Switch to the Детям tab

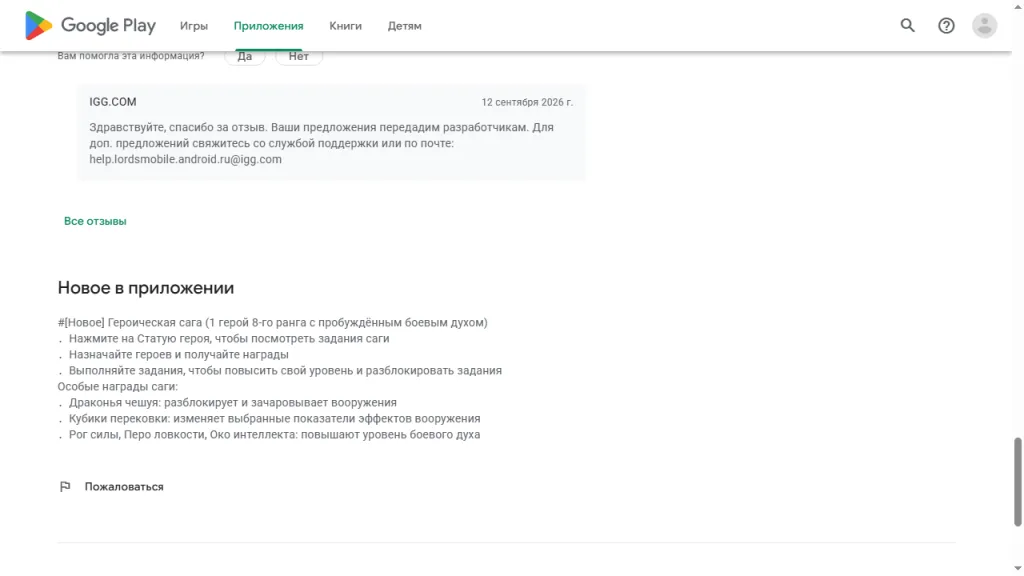coord(404,26)
